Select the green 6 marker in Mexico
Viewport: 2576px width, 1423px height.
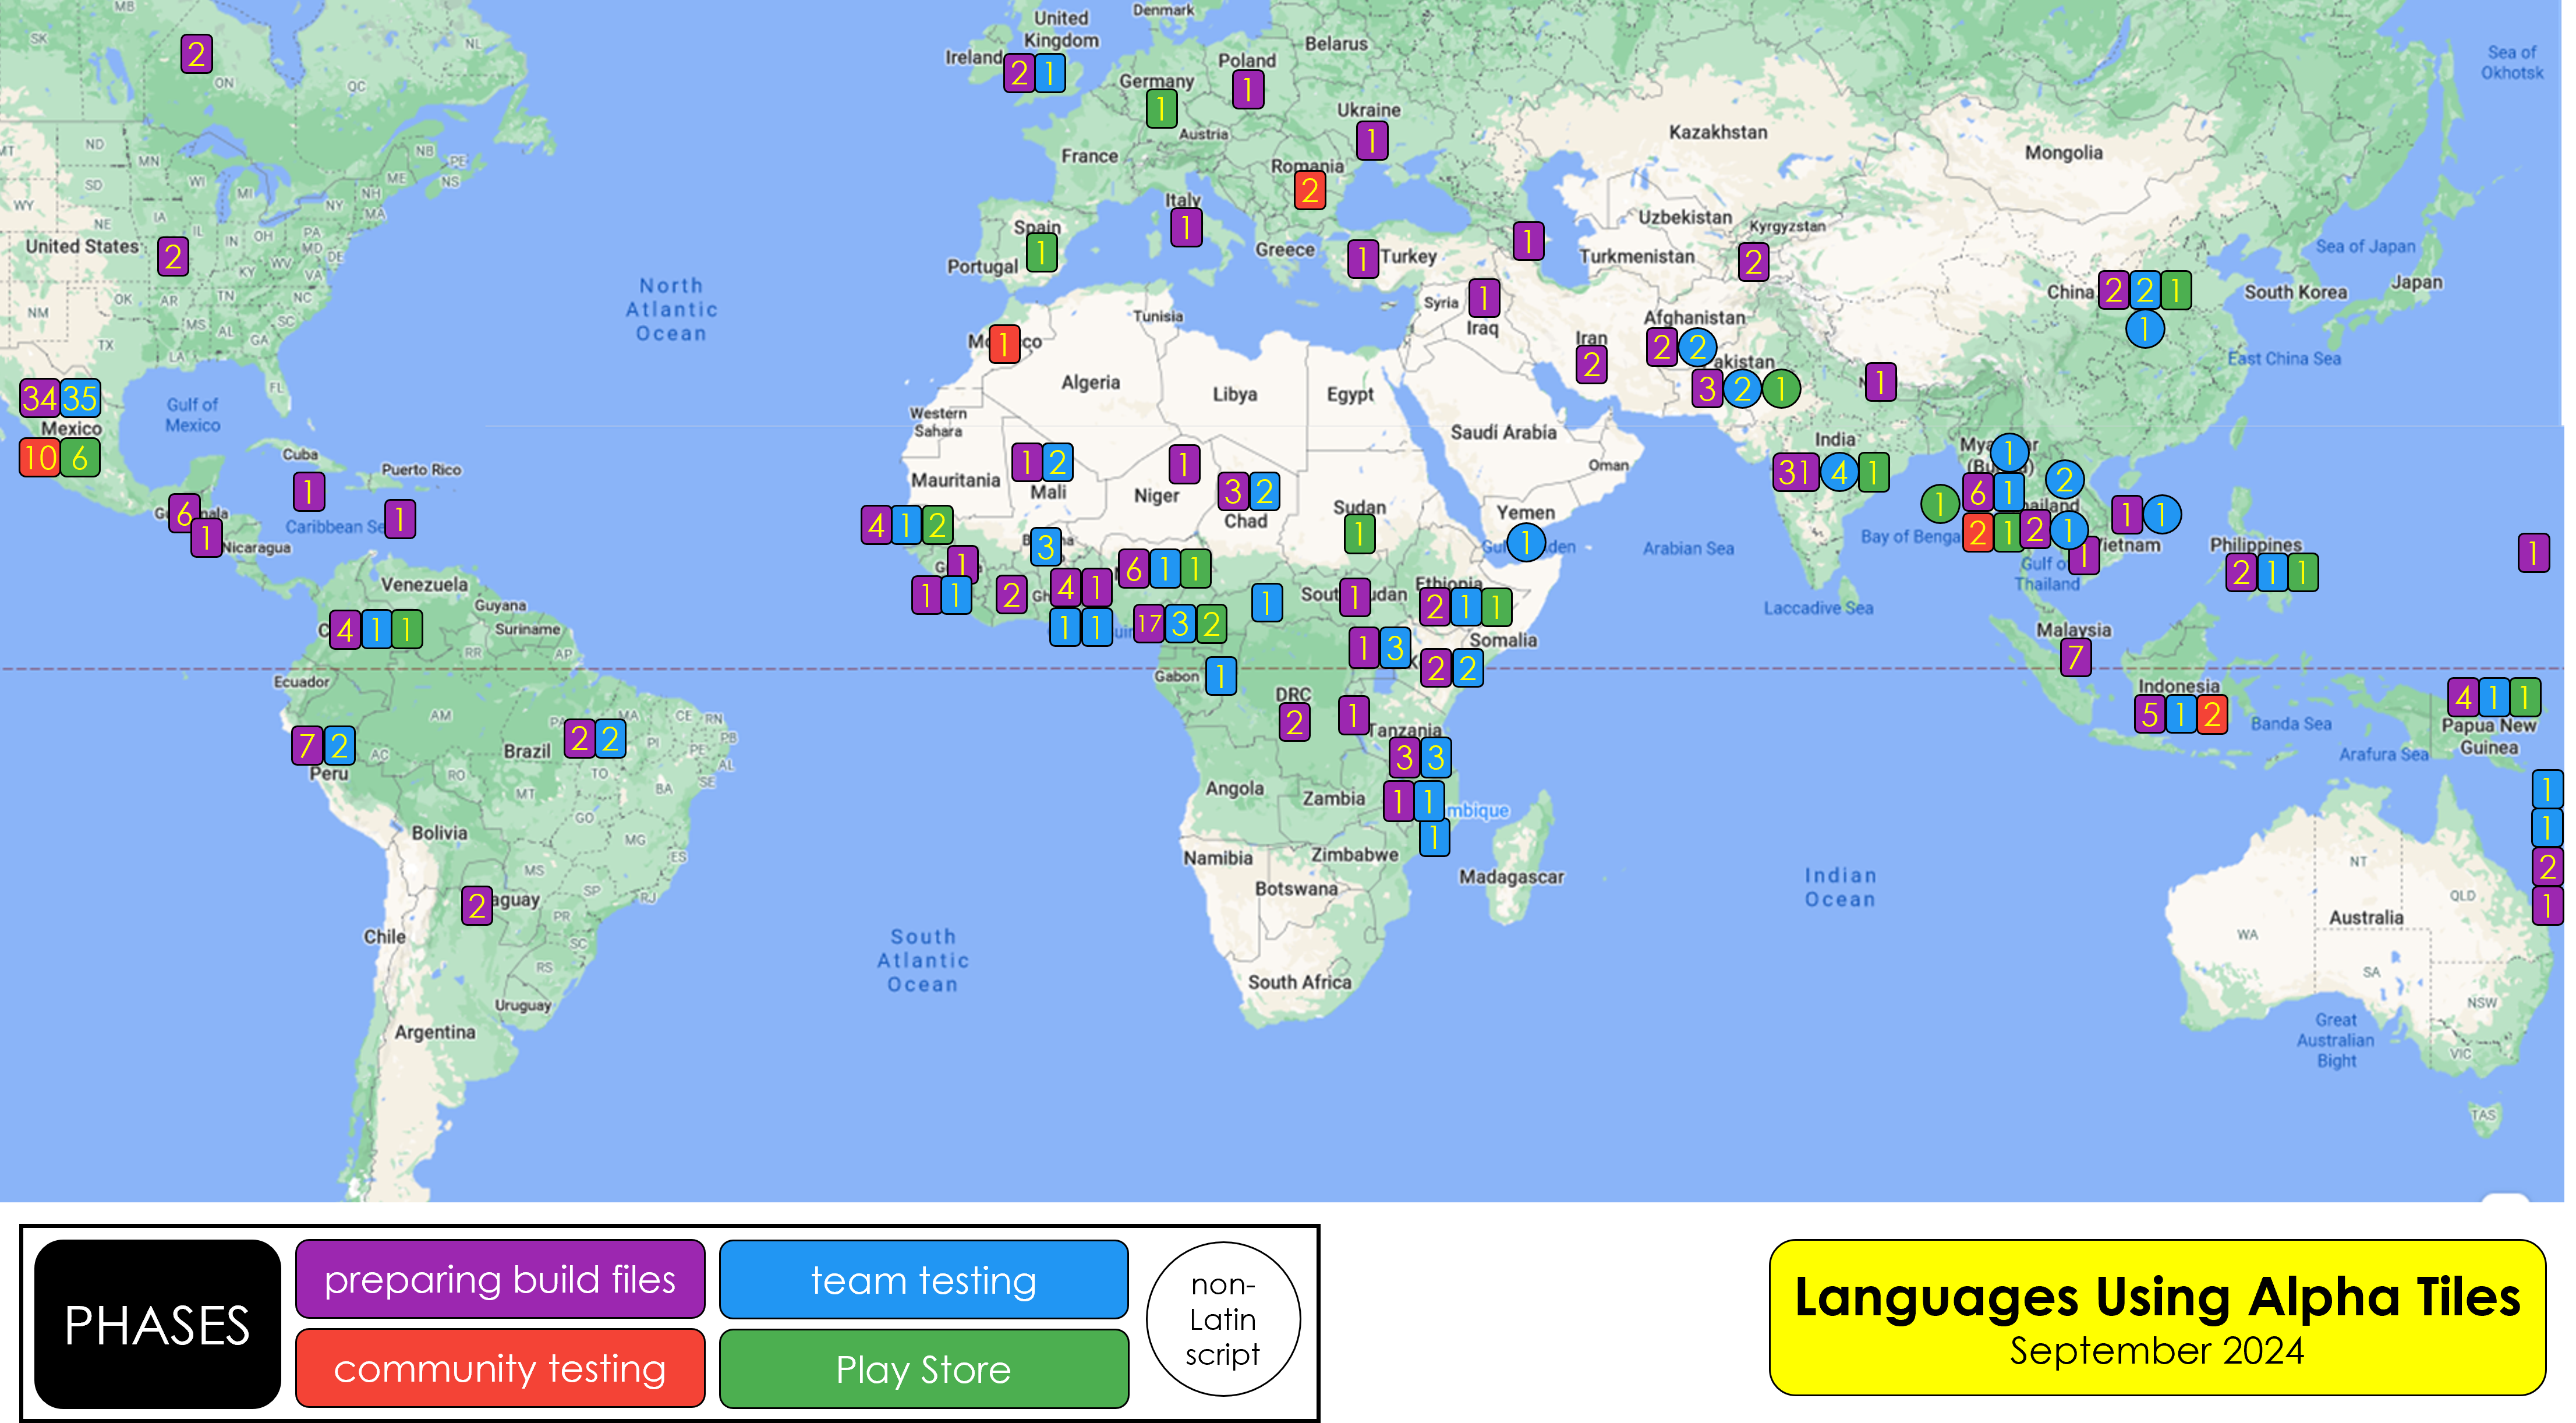coord(80,458)
